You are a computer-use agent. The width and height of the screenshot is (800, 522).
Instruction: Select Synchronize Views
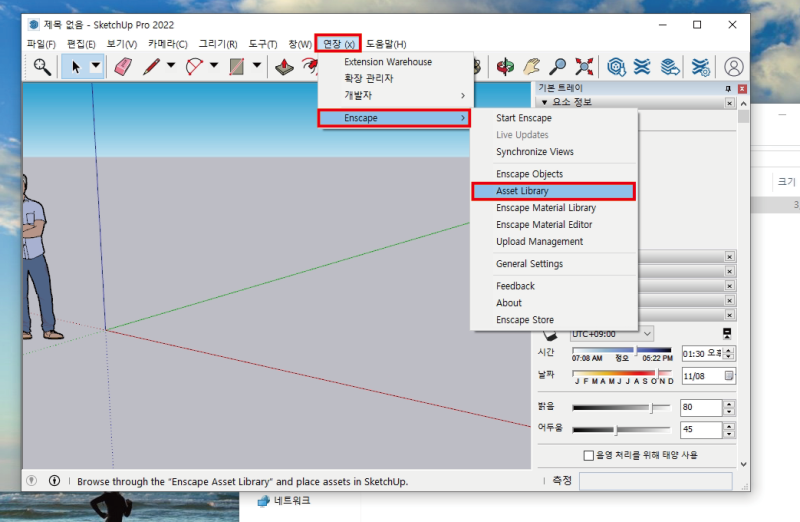(x=554, y=152)
